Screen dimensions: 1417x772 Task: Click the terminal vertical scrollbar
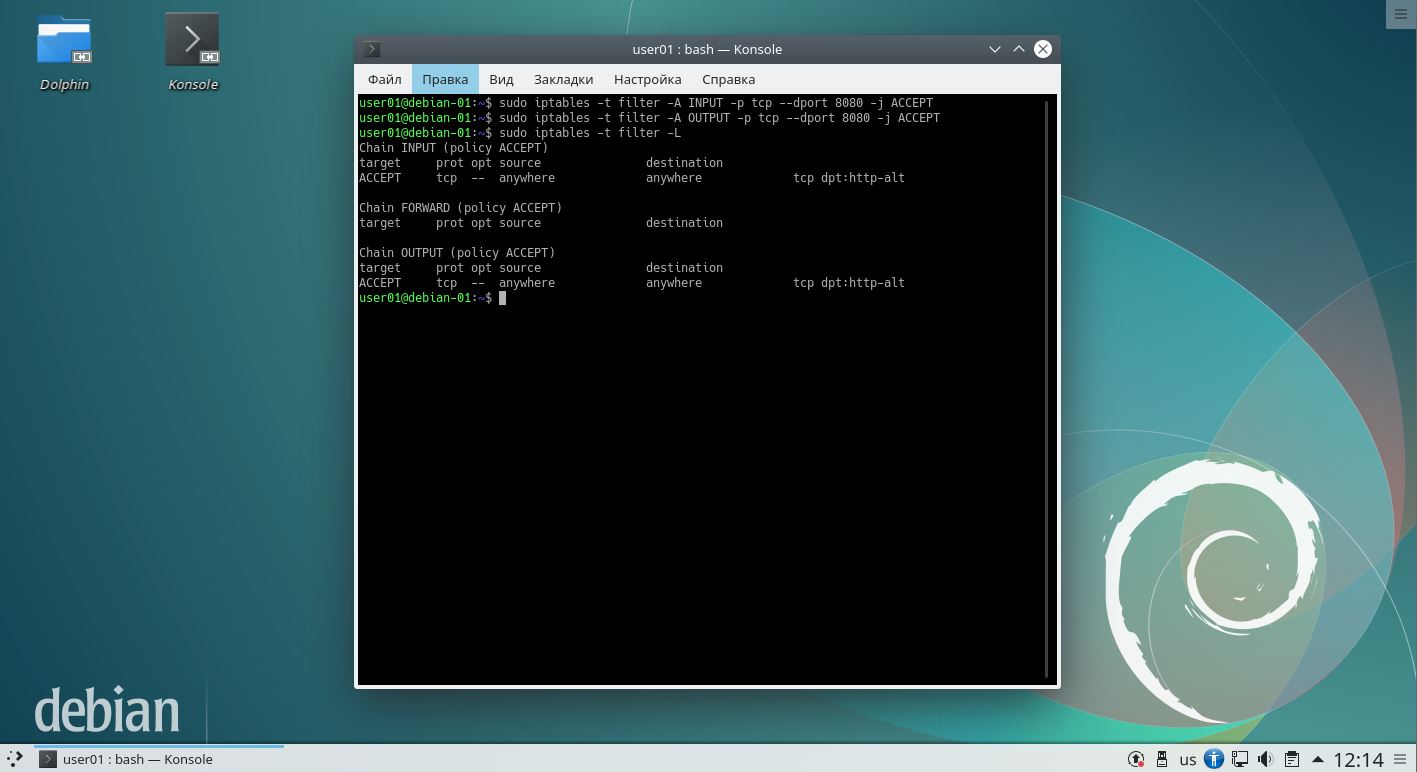coord(1046,390)
